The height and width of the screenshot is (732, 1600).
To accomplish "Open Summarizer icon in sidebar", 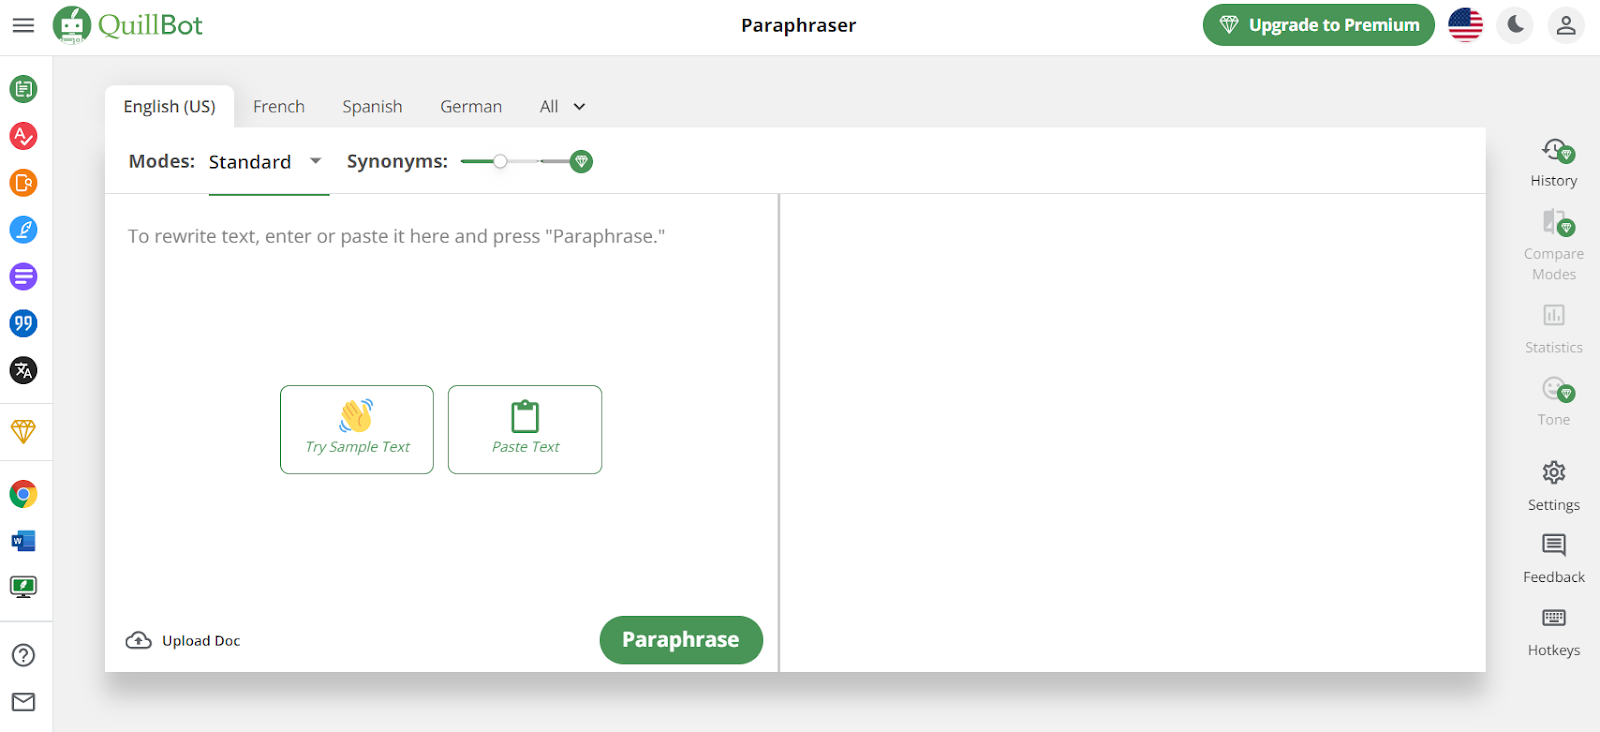I will 23,276.
